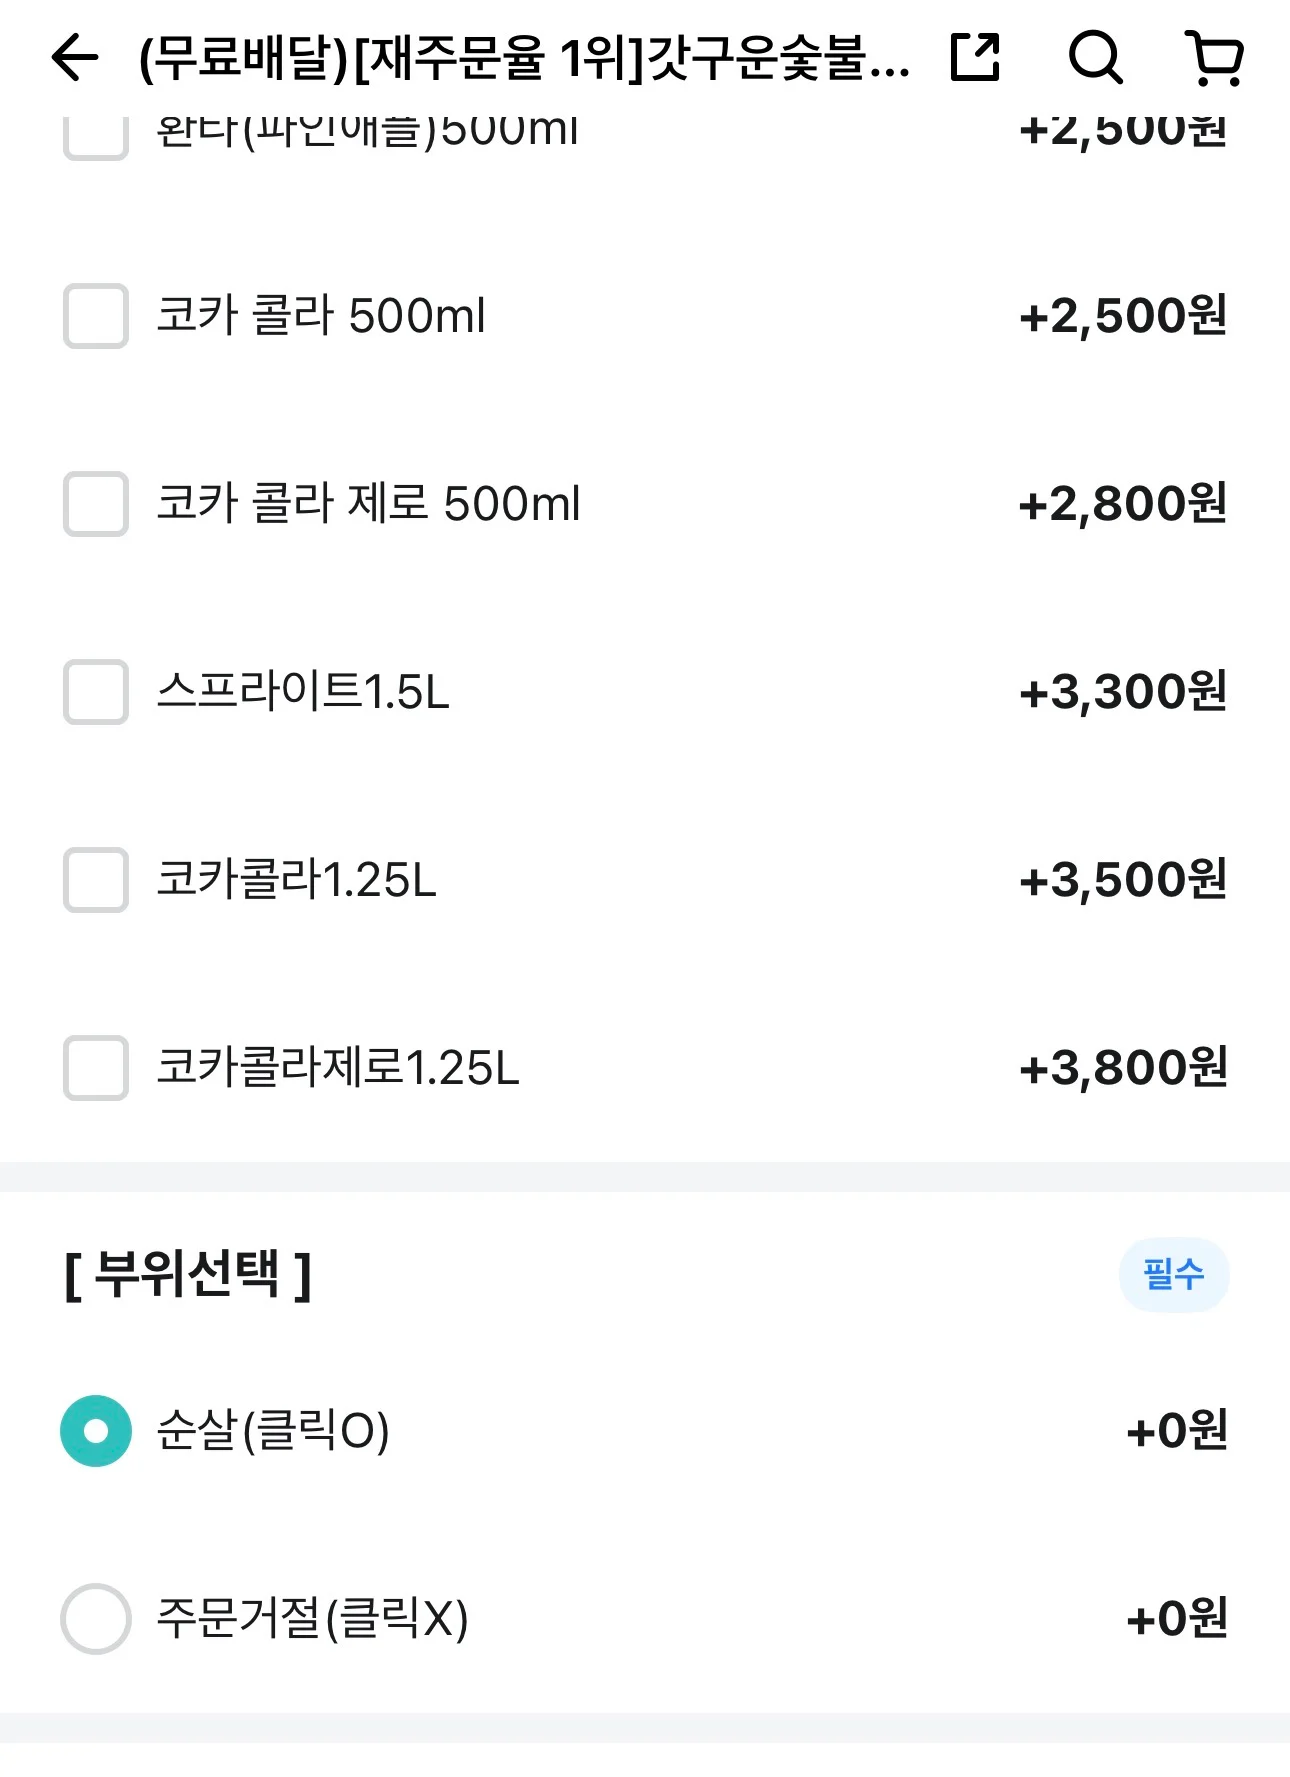Viewport: 1290px width, 1777px height.
Task: Tap the store title text in header
Action: pyautogui.click(x=524, y=58)
